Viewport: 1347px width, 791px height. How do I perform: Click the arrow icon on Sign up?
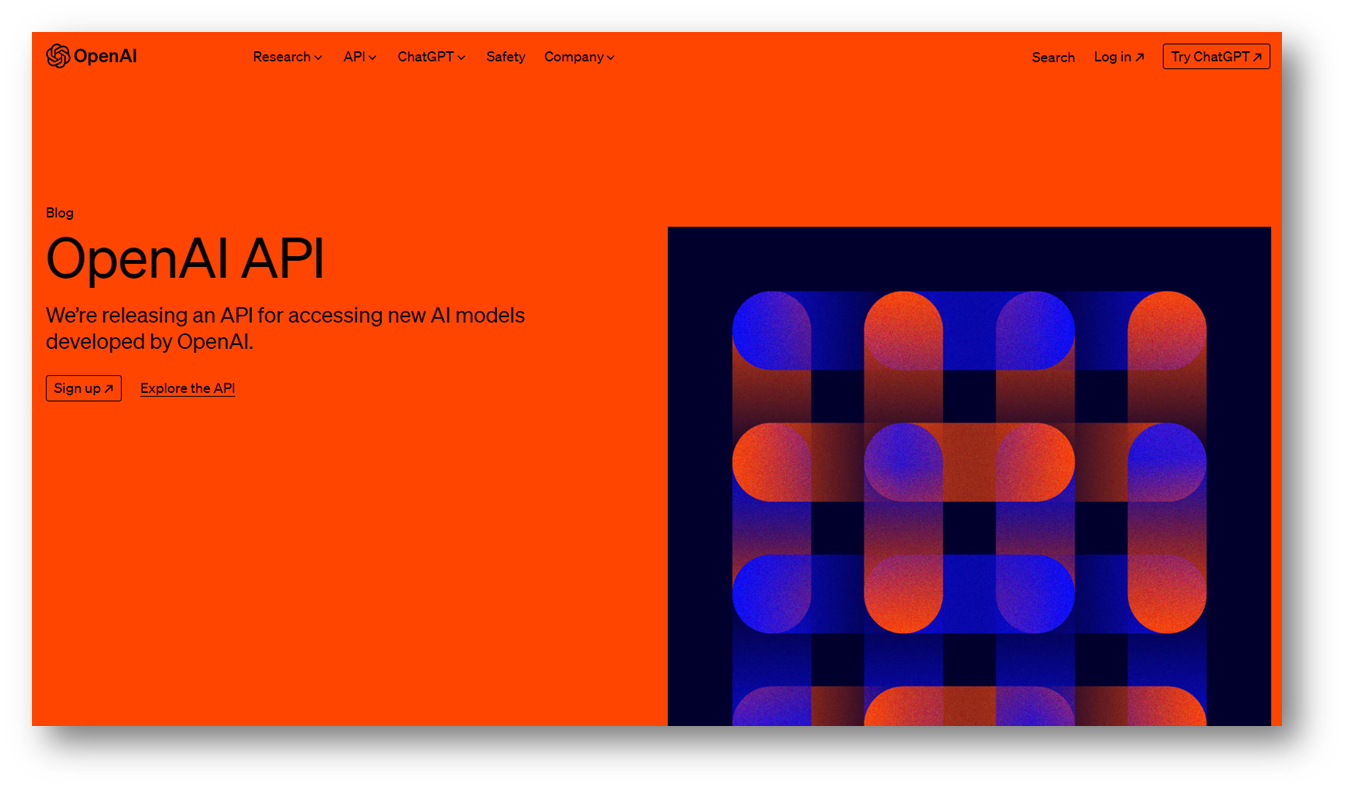coord(109,389)
